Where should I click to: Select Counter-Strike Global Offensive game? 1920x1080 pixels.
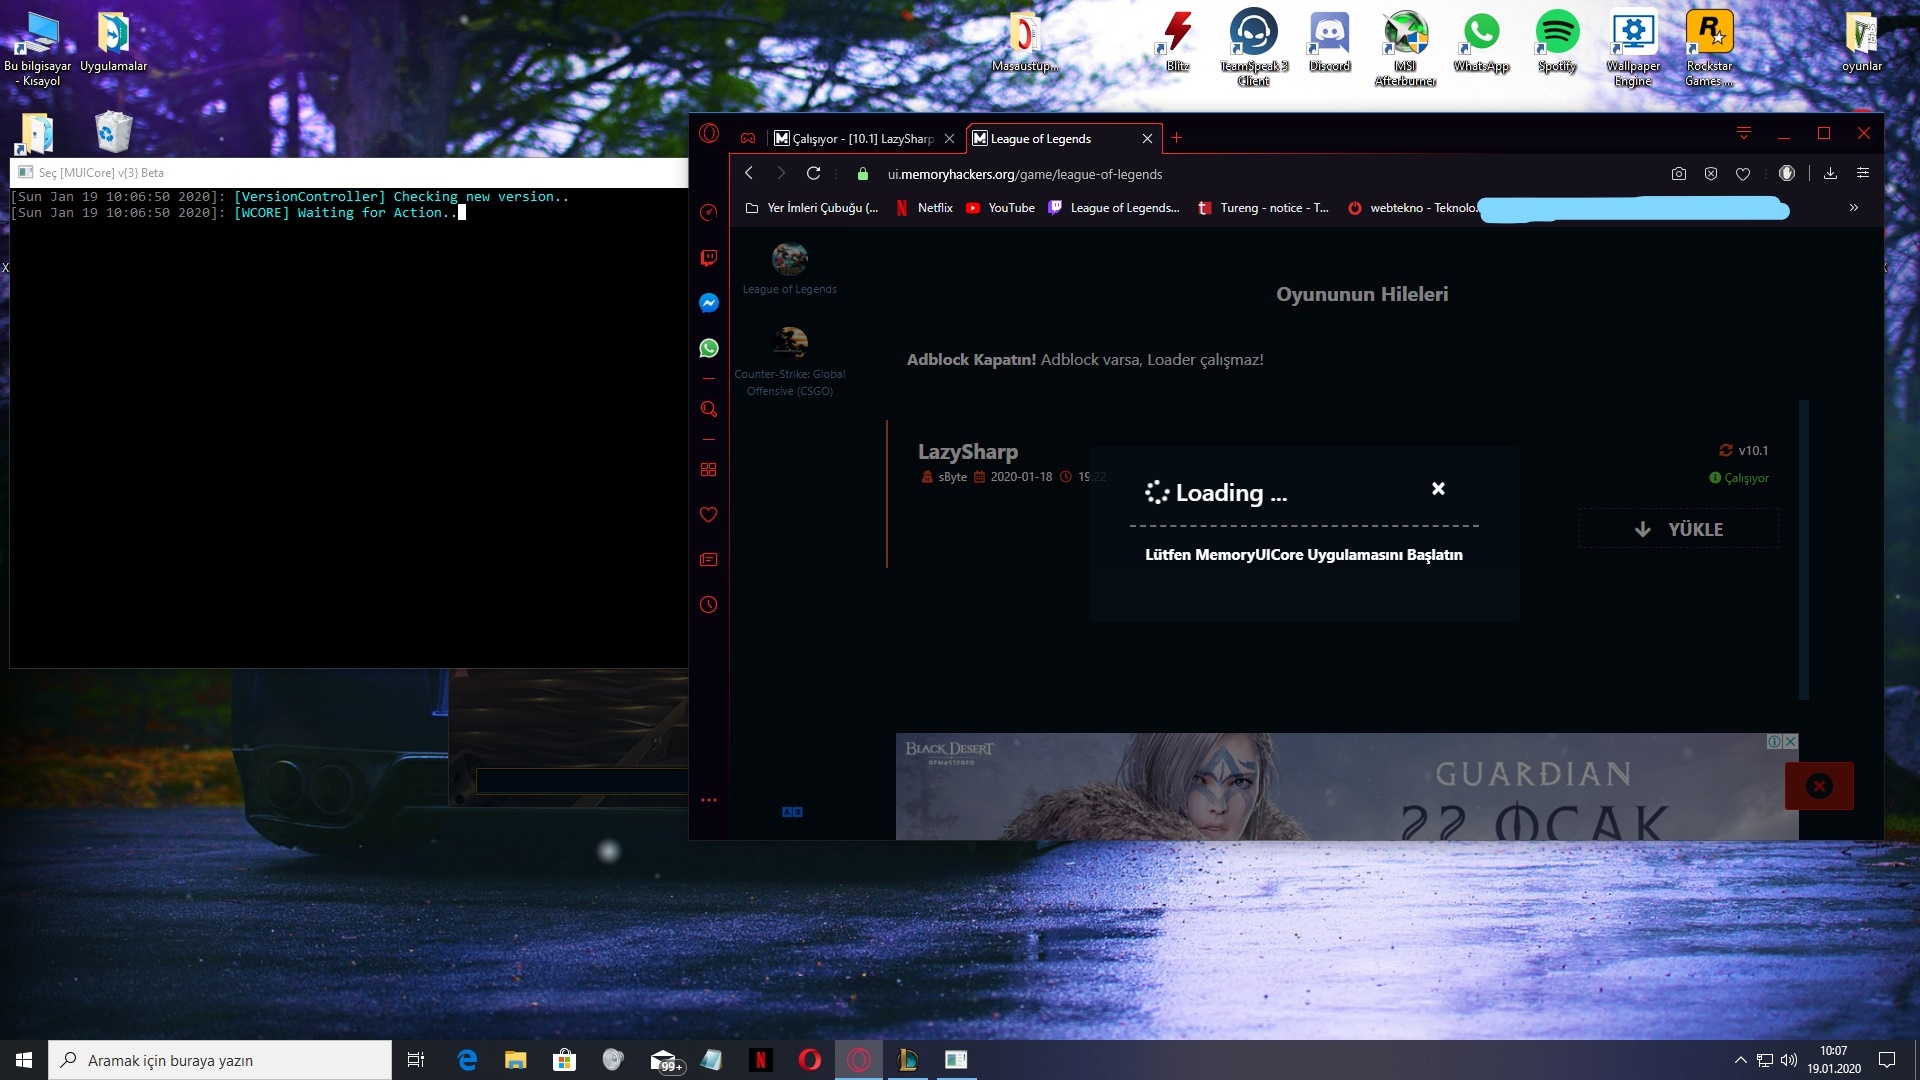[x=789, y=362]
